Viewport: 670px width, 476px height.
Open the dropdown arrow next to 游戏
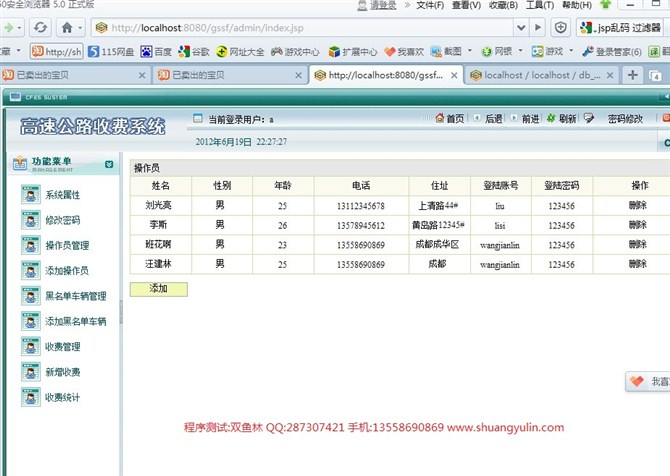[571, 51]
